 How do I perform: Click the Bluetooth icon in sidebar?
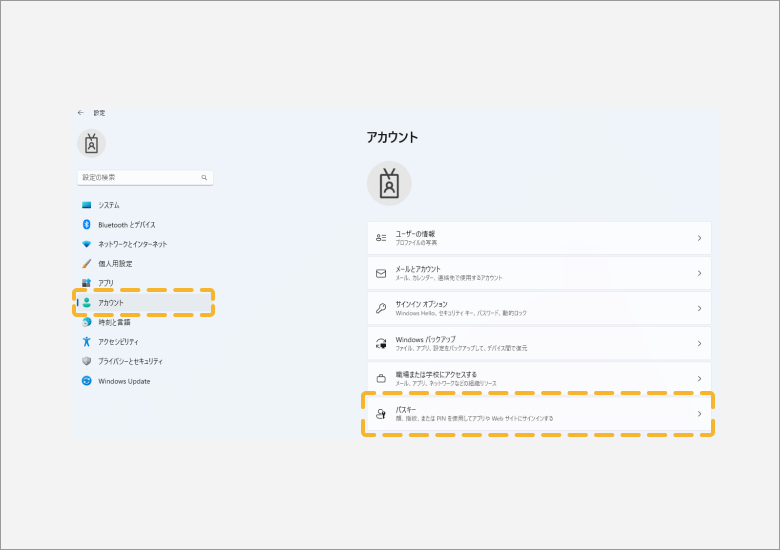[x=87, y=225]
